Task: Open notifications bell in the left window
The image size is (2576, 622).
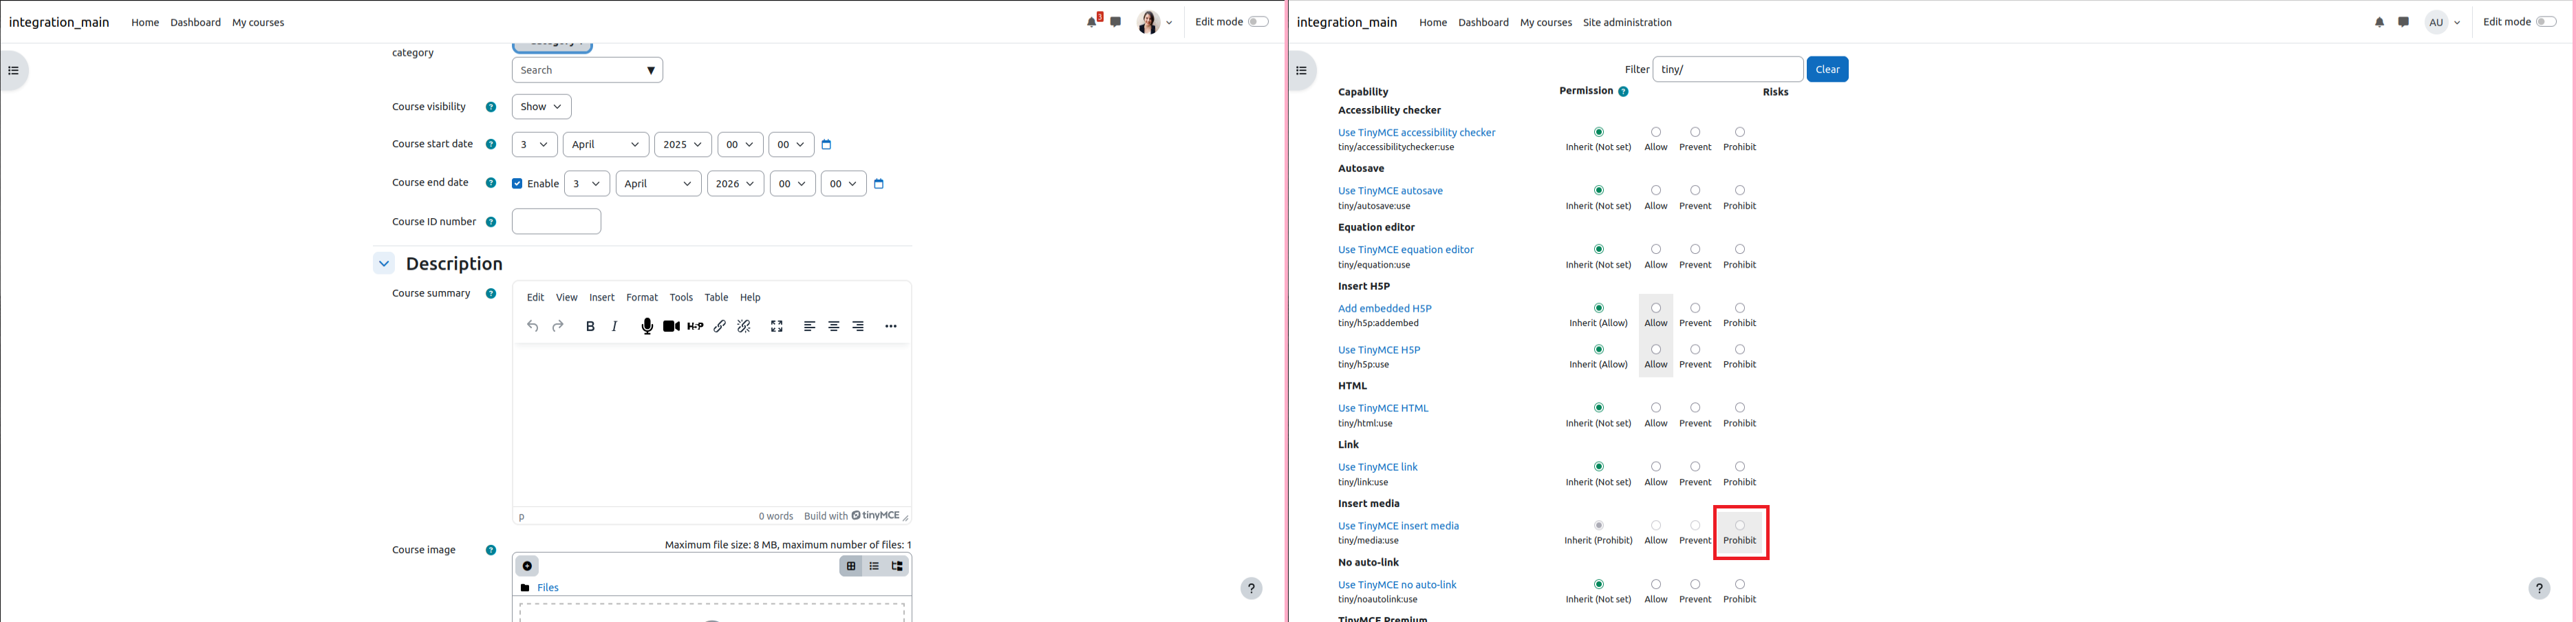Action: point(1092,22)
